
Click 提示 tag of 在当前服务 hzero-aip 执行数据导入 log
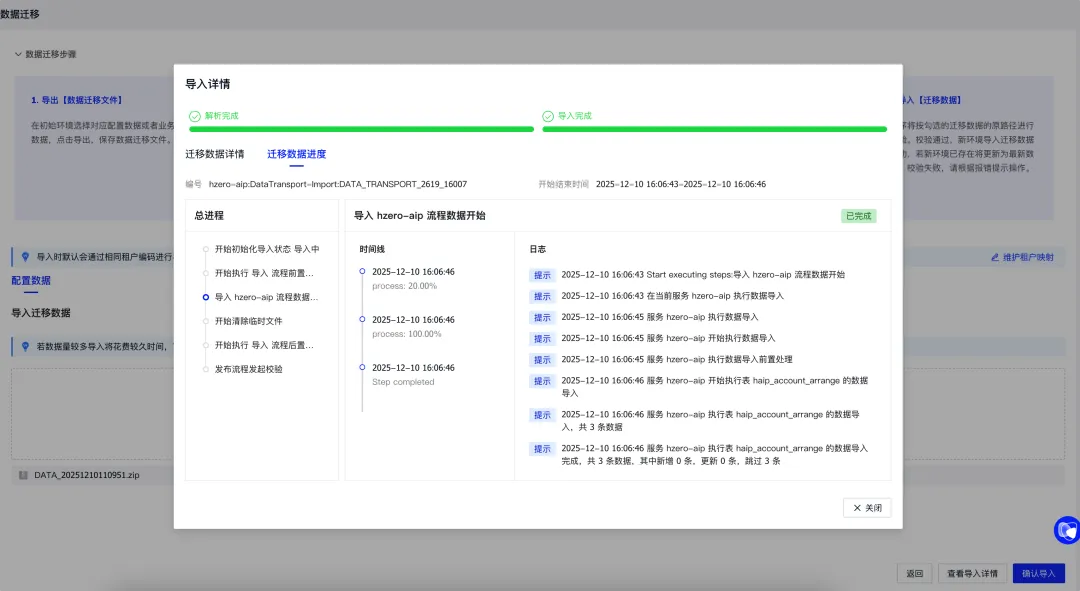pos(542,296)
